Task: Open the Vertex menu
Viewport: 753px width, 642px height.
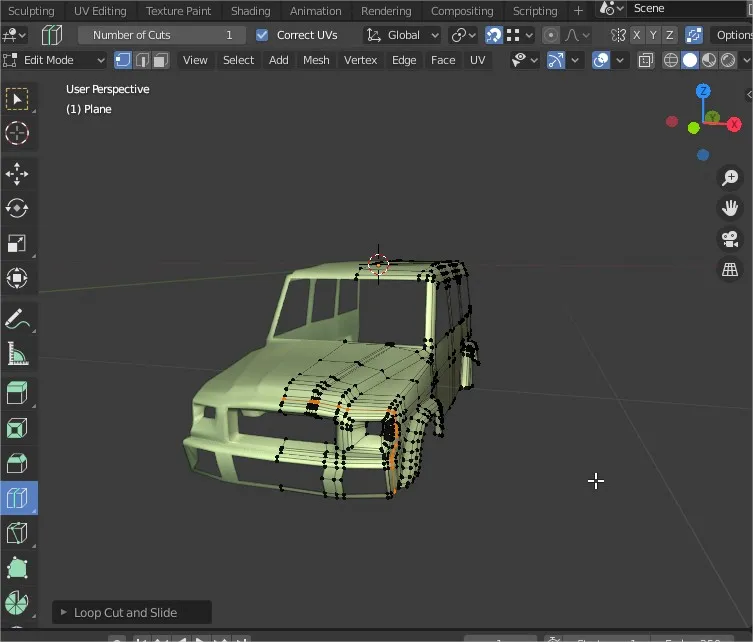Action: coord(360,61)
